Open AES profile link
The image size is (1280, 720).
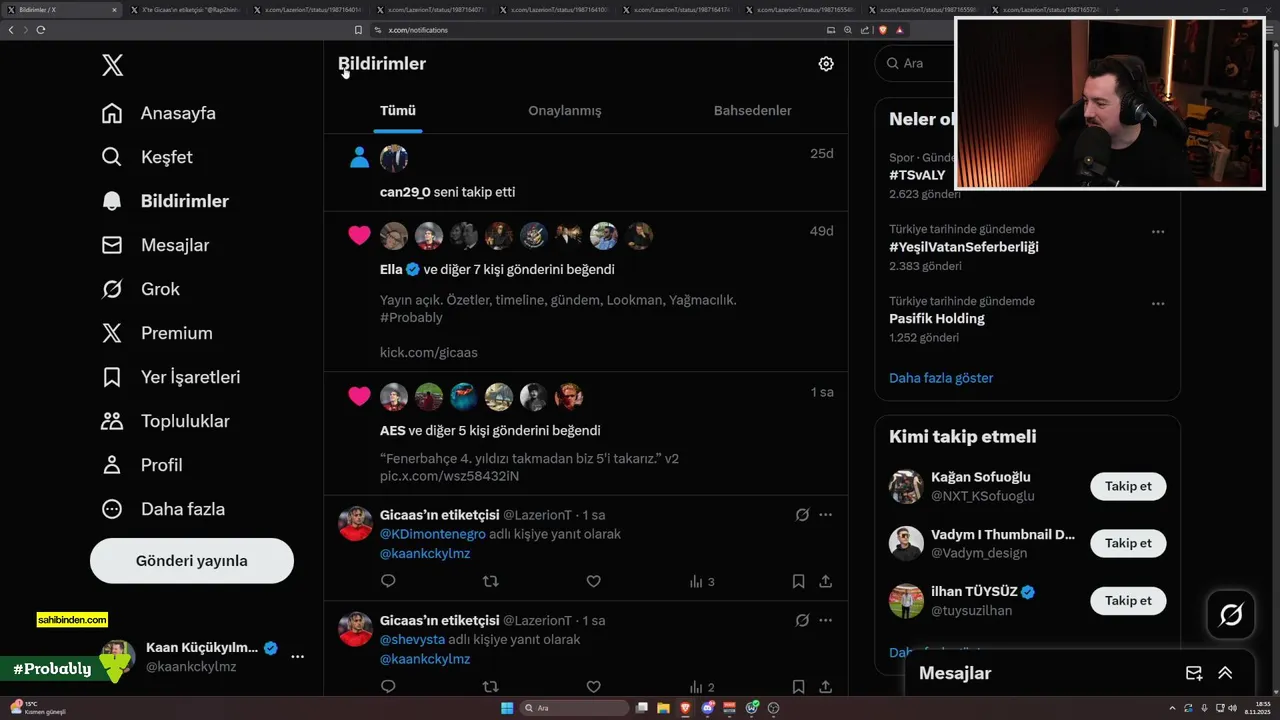(393, 431)
